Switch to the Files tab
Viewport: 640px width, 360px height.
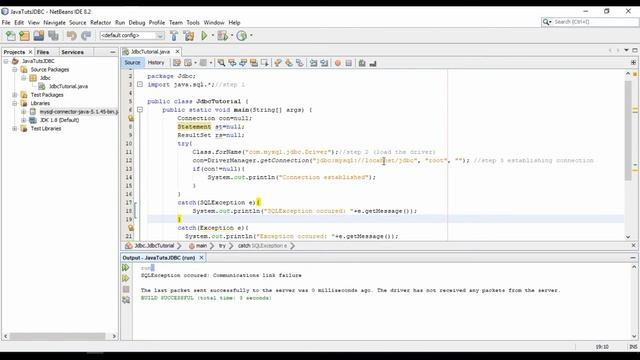pos(43,52)
